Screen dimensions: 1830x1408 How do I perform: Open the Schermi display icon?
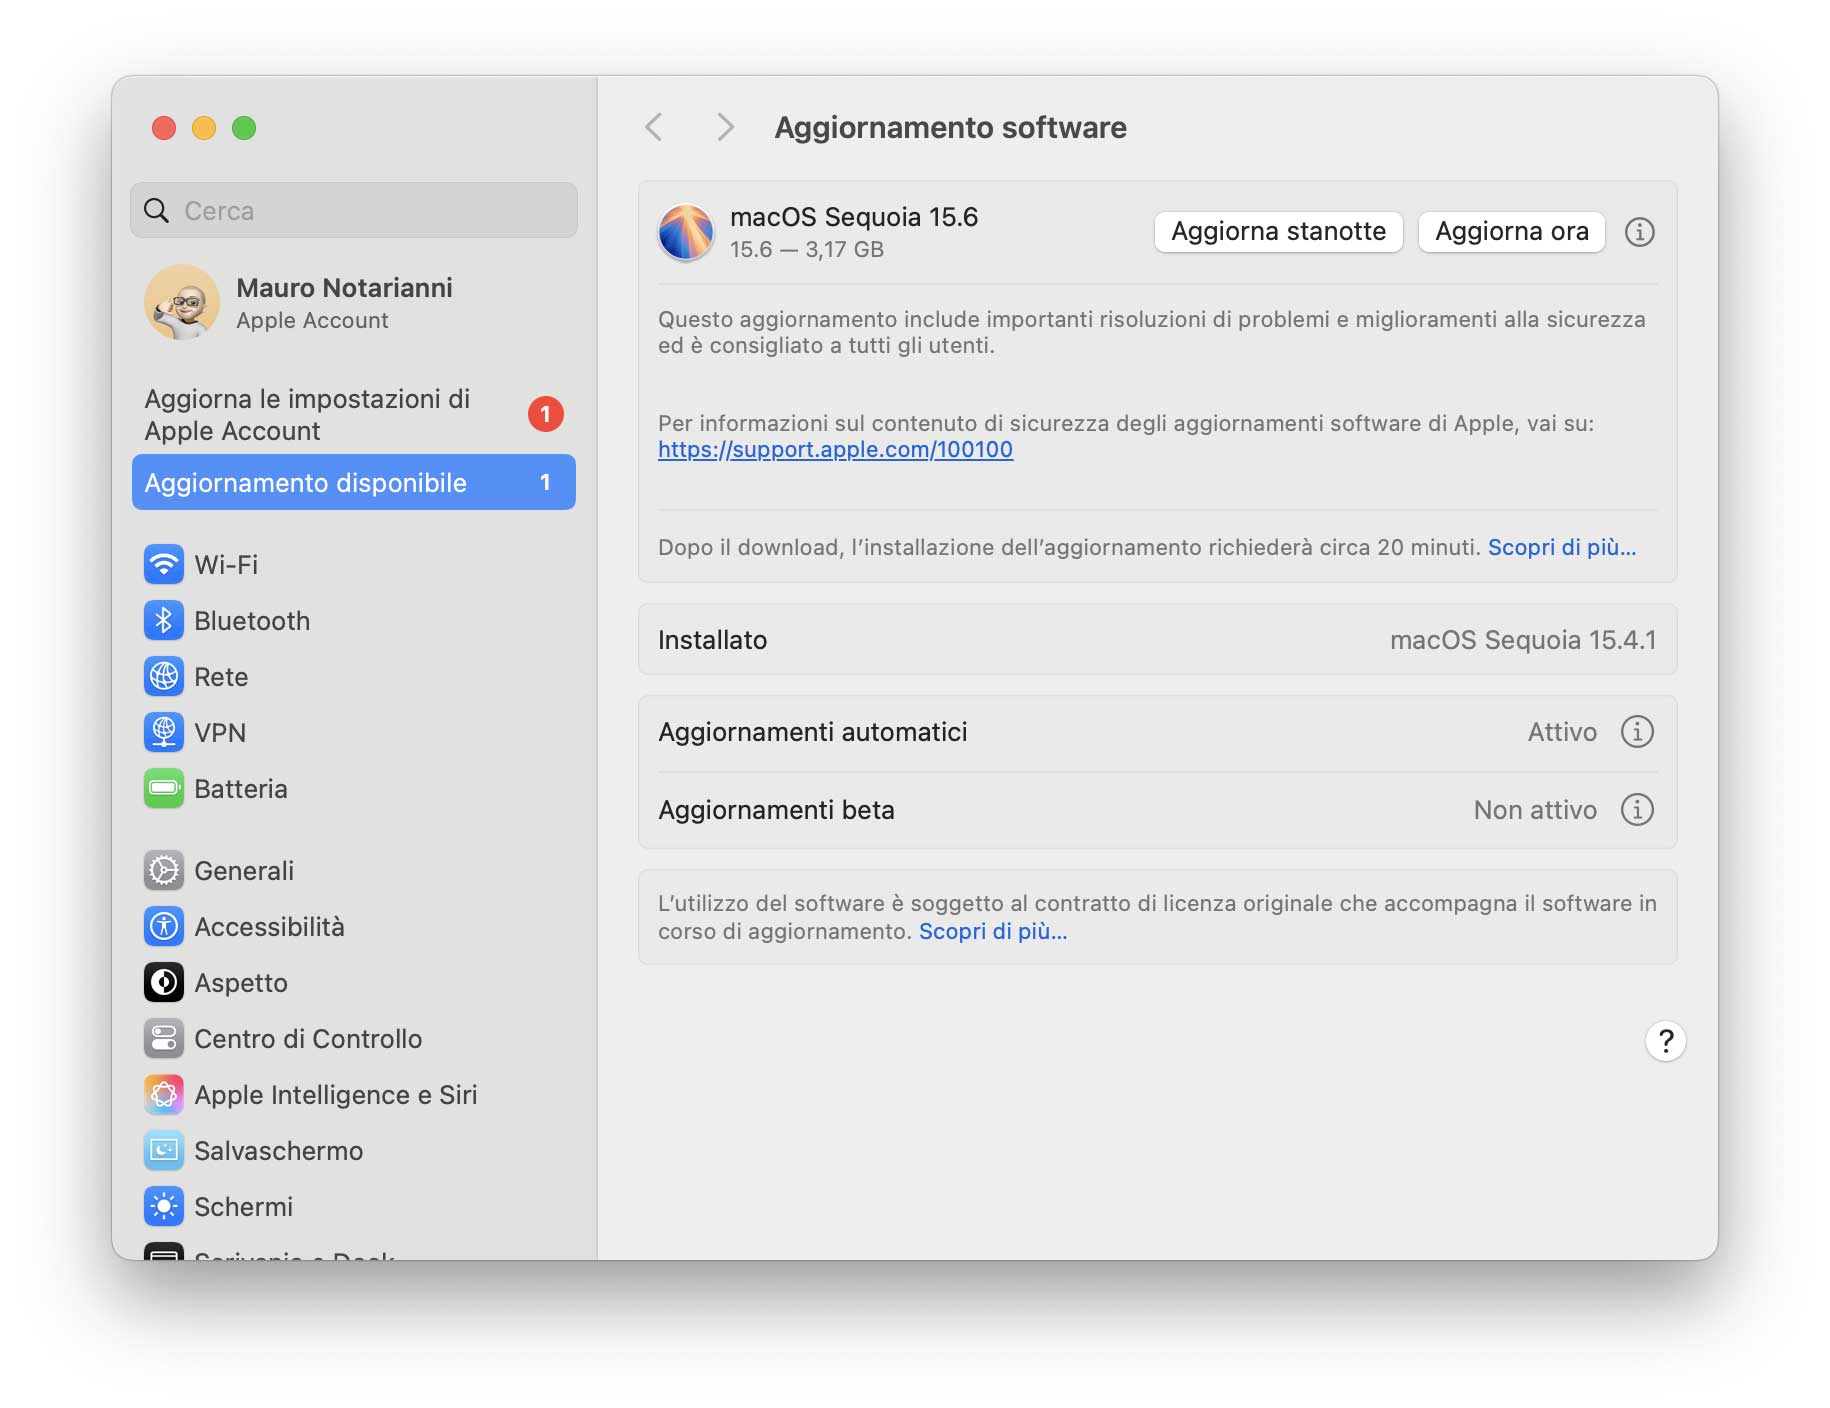coord(164,1207)
